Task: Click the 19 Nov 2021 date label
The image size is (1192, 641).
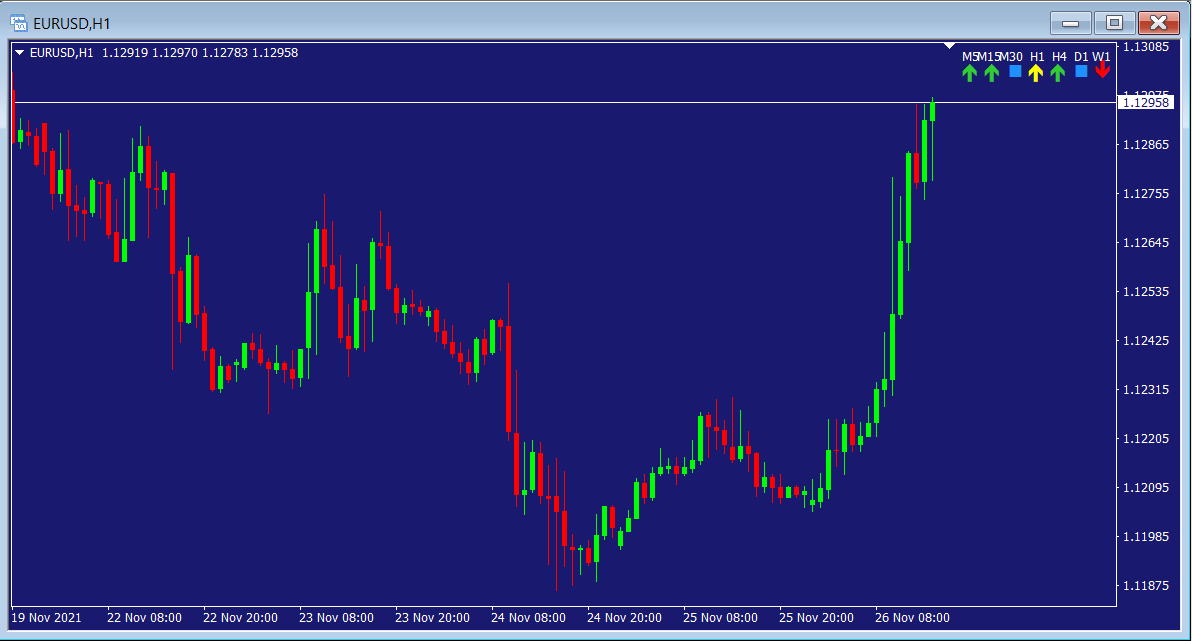Action: coord(46,617)
